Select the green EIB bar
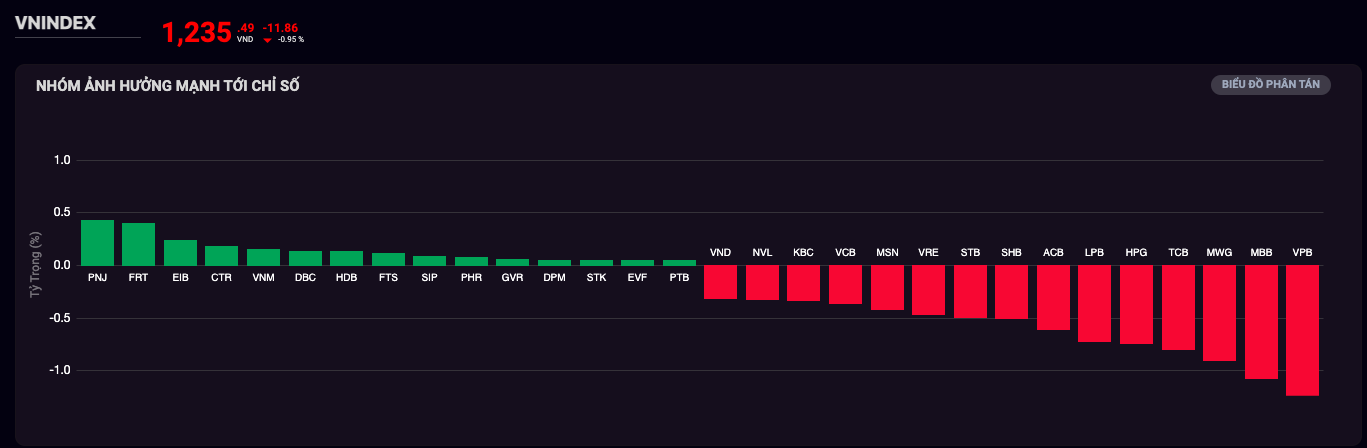This screenshot has height=448, width=1367. 180,252
